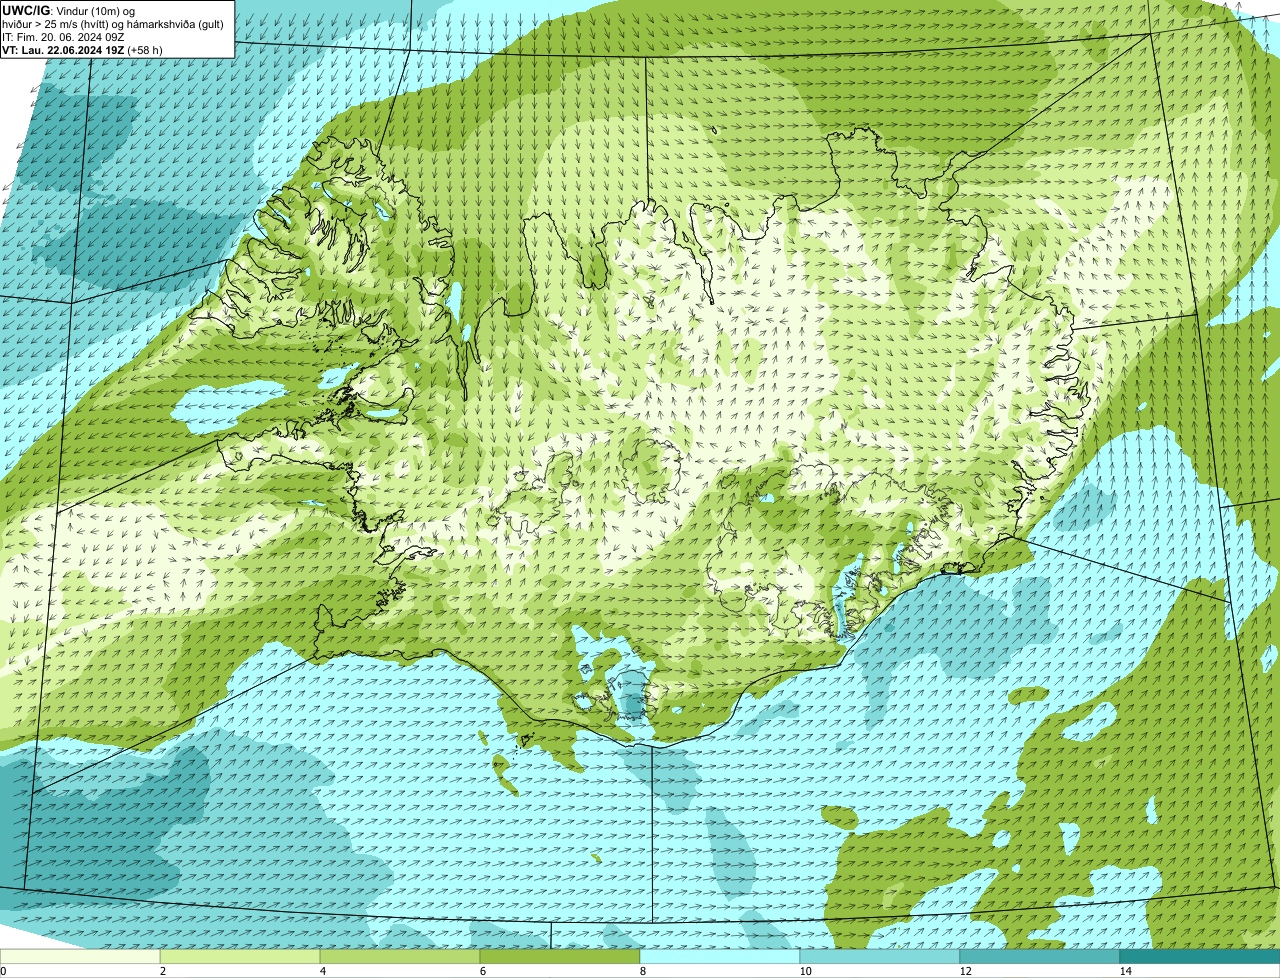This screenshot has height=978, width=1280.
Task: Click the legend tick label "10"
Action: (x=805, y=971)
